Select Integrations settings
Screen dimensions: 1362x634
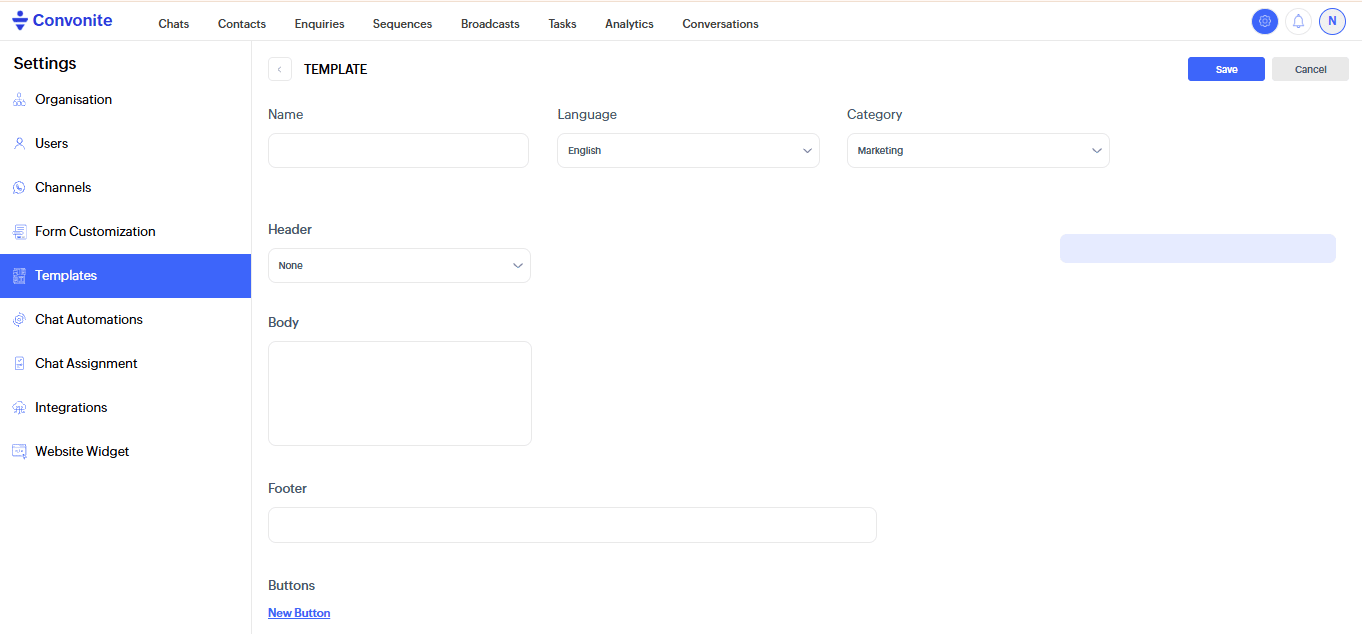[x=125, y=408]
